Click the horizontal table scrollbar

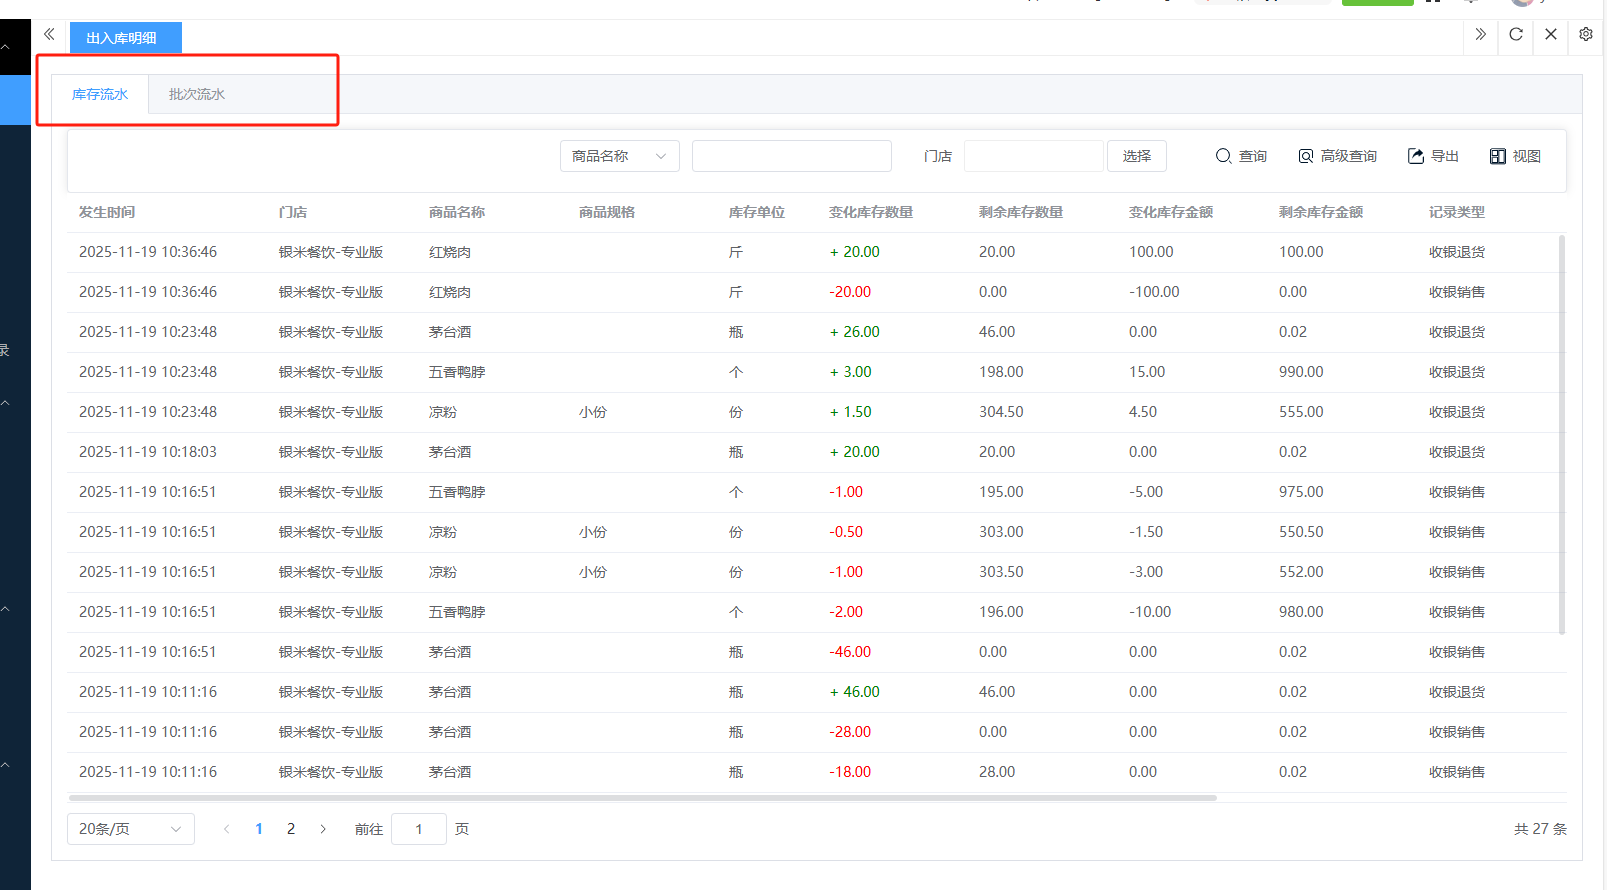[x=642, y=798]
